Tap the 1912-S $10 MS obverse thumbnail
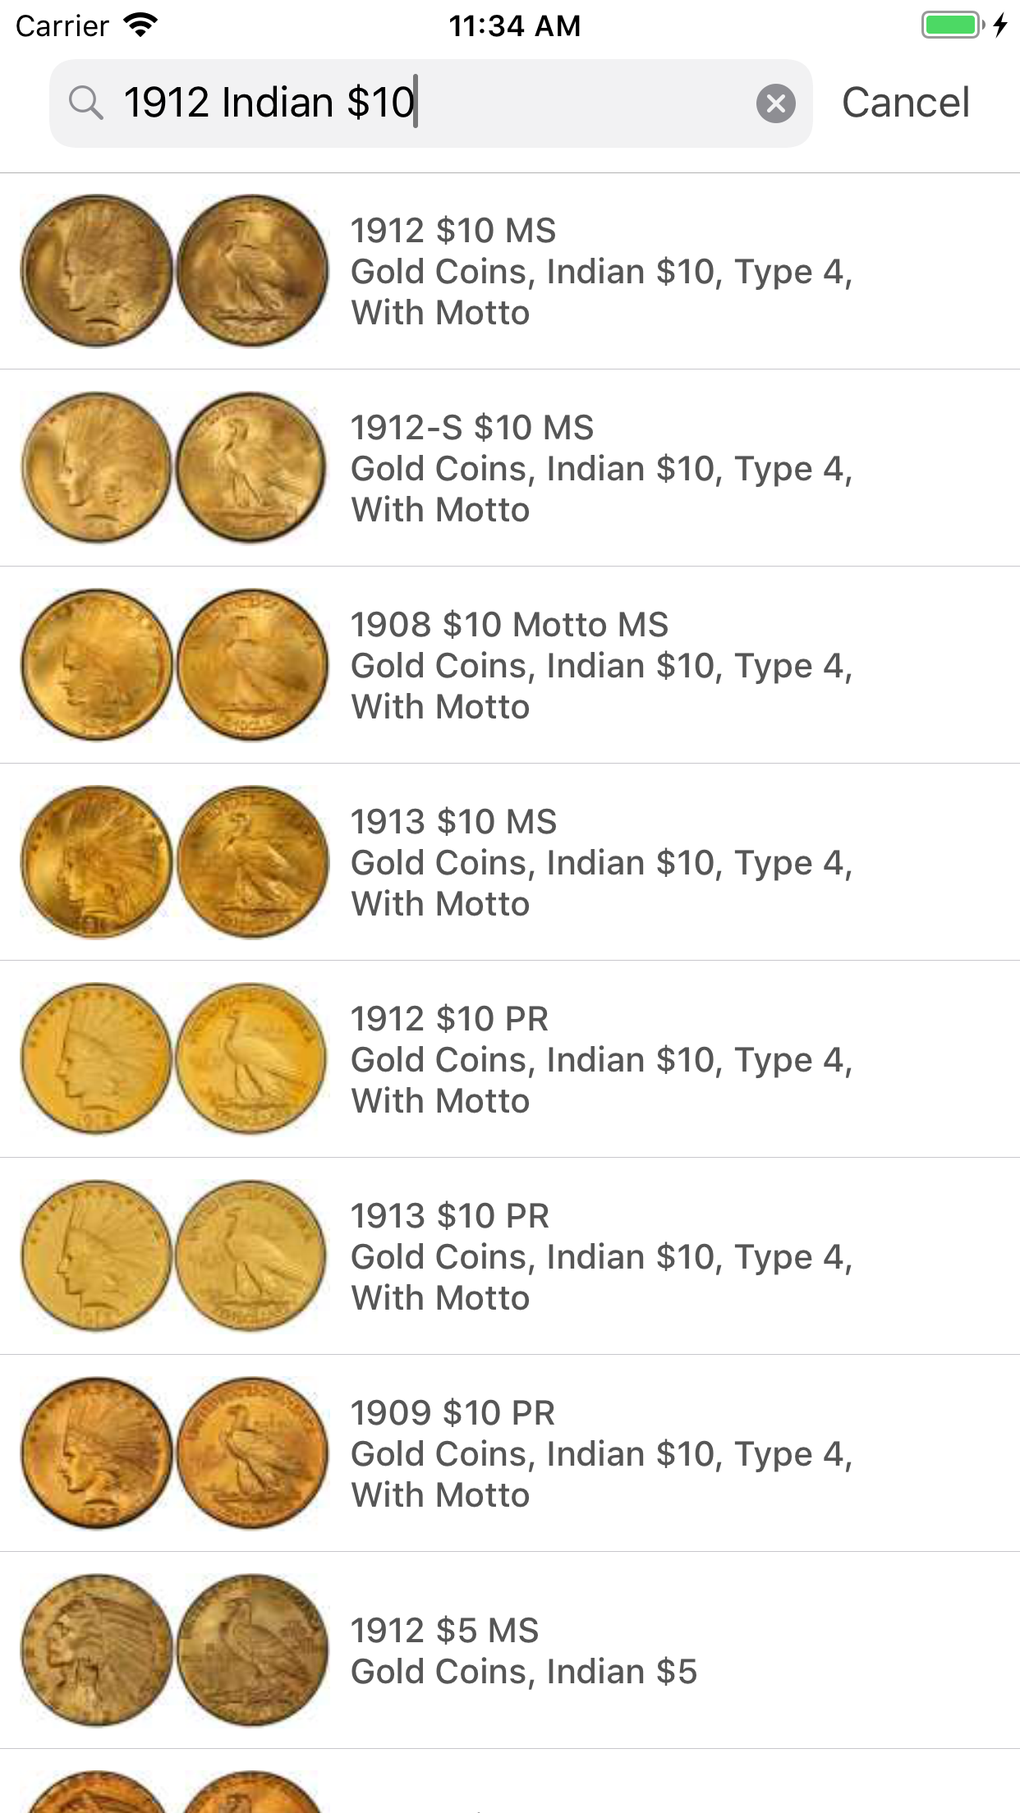 (x=97, y=468)
